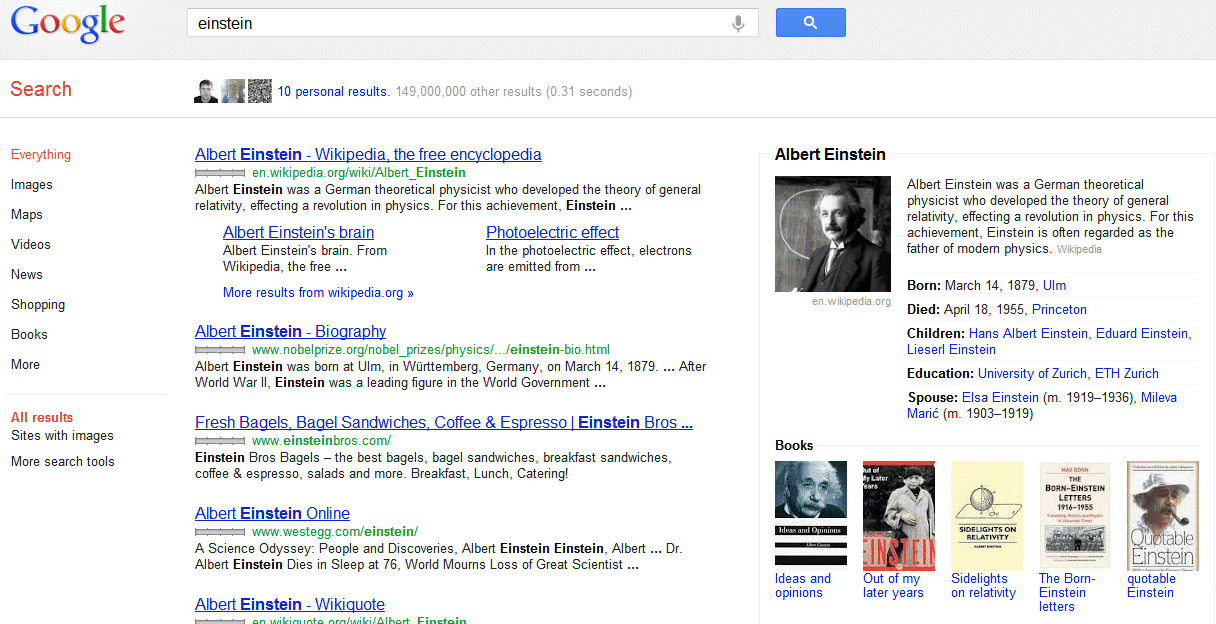
Task: Open Albert Einstein's brain sublink
Action: click(x=298, y=233)
